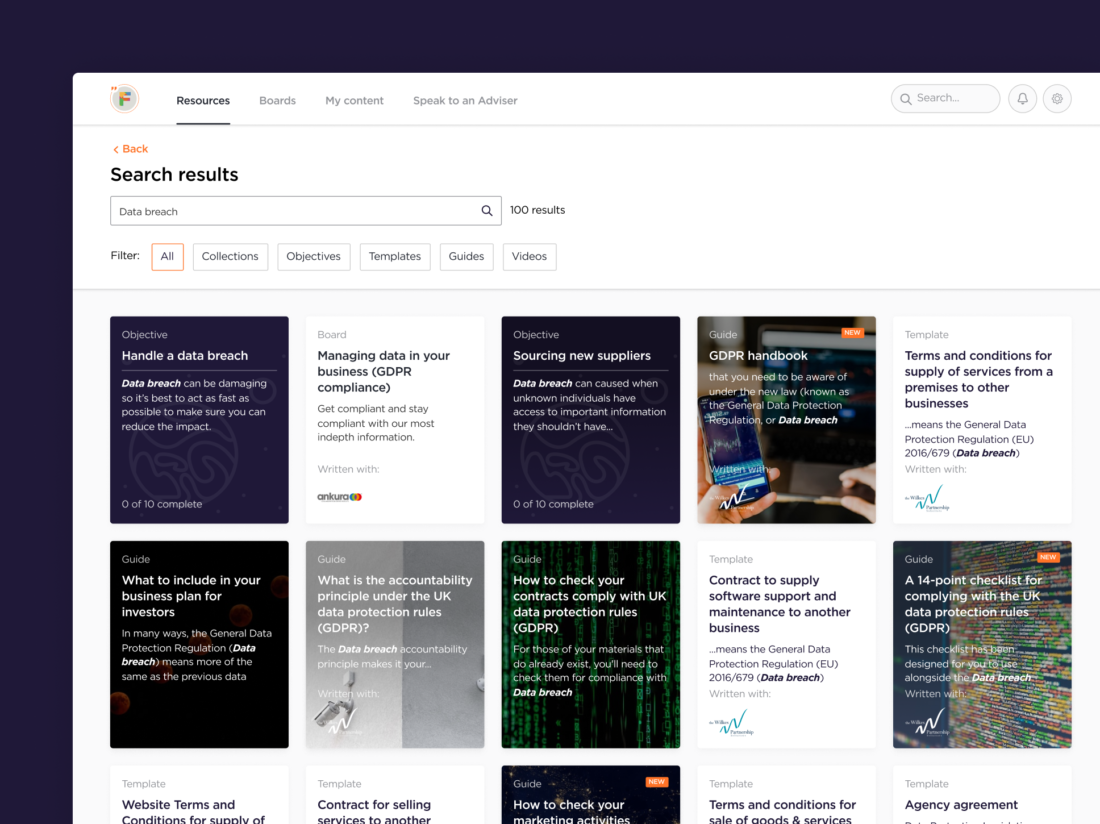
Task: Click the 'Search results' heading
Action: click(x=175, y=175)
